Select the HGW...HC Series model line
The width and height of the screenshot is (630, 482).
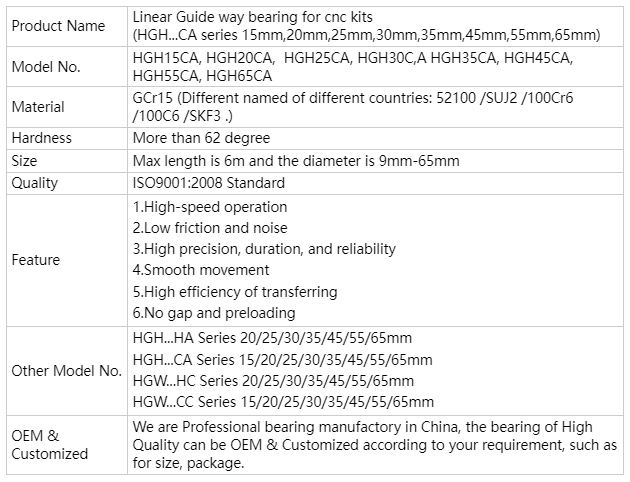coord(273,381)
